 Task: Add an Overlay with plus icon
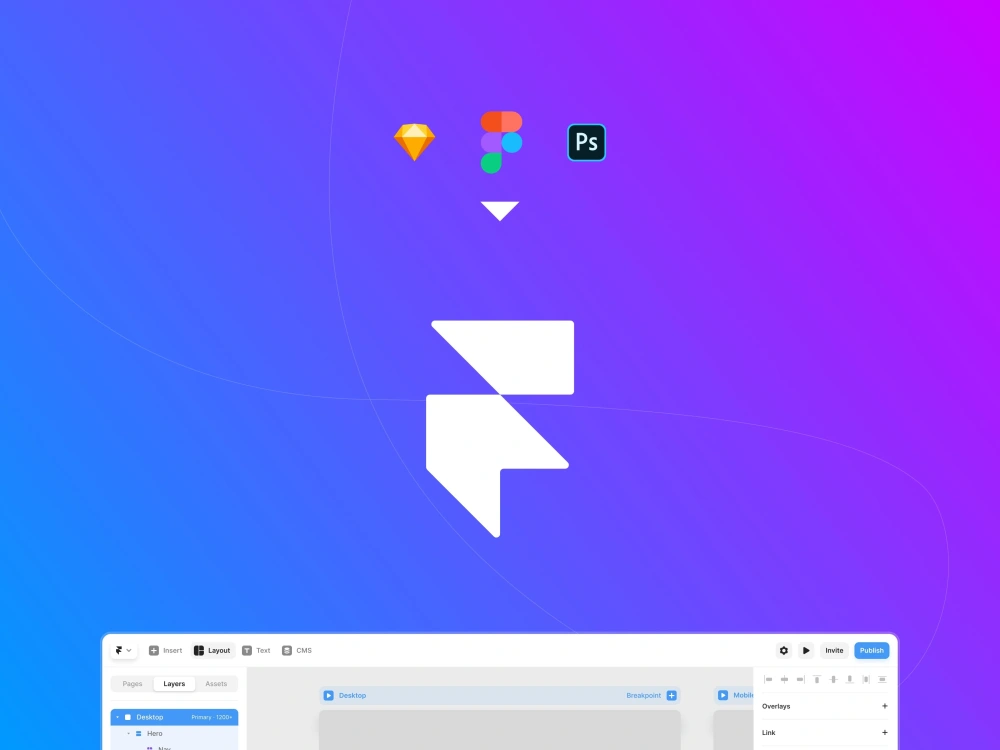[885, 706]
